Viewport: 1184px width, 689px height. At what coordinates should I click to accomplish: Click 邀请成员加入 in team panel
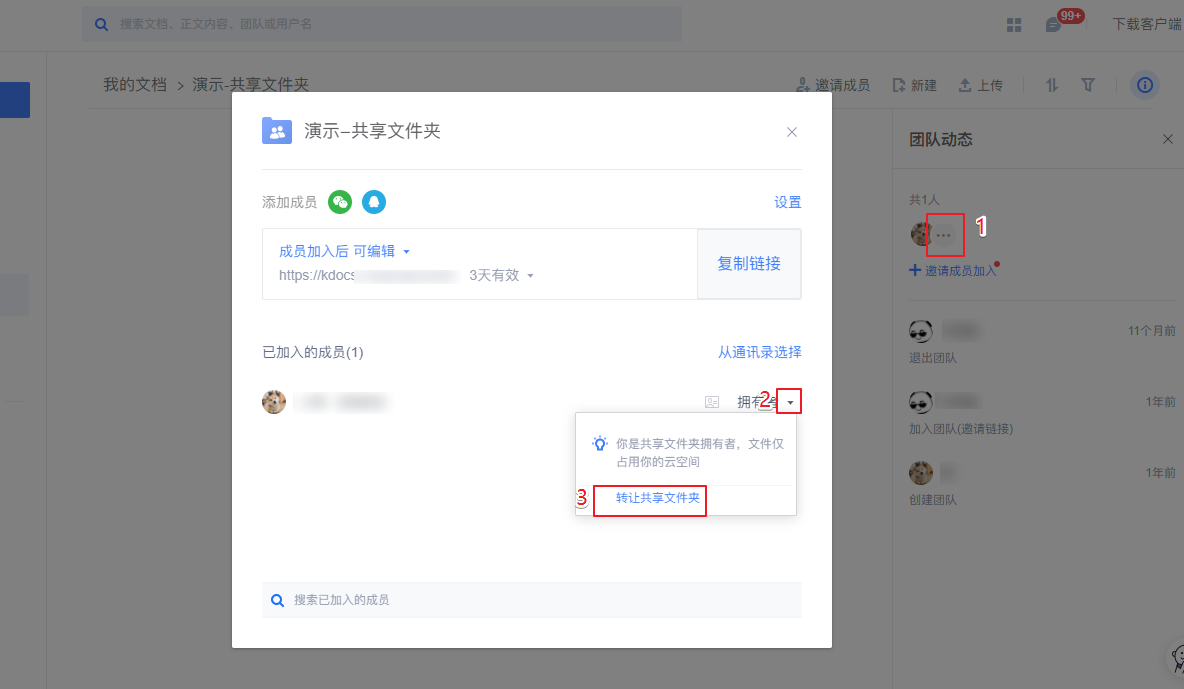(x=953, y=270)
